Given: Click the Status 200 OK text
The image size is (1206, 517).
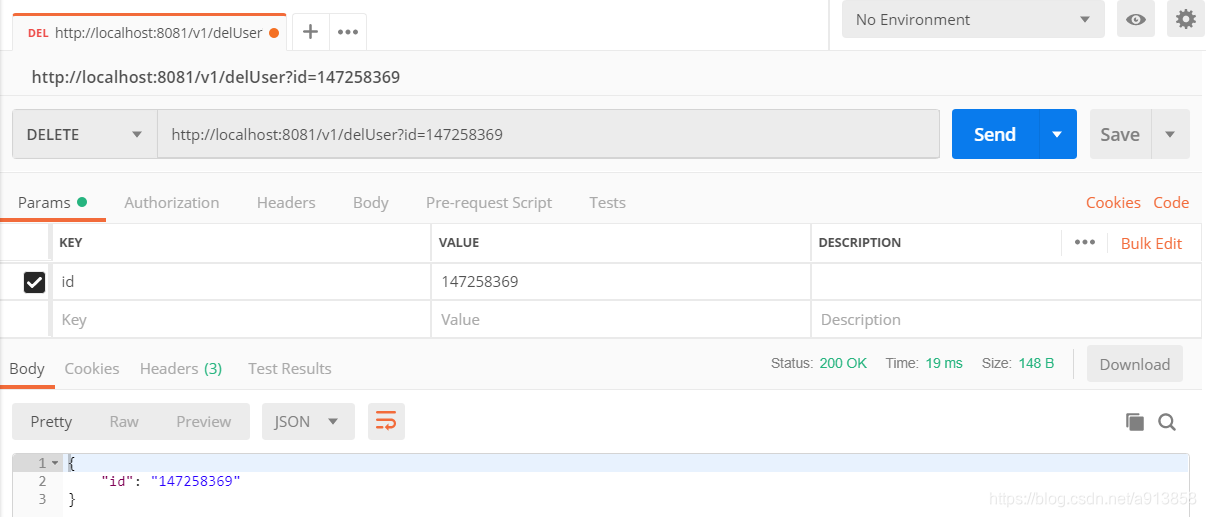Looking at the screenshot, I should coord(819,363).
